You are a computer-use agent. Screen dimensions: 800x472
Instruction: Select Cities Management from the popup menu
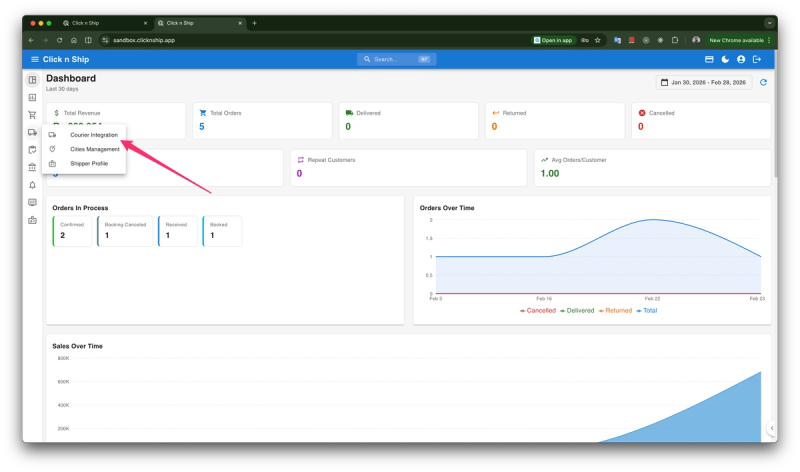pyautogui.click(x=84, y=149)
